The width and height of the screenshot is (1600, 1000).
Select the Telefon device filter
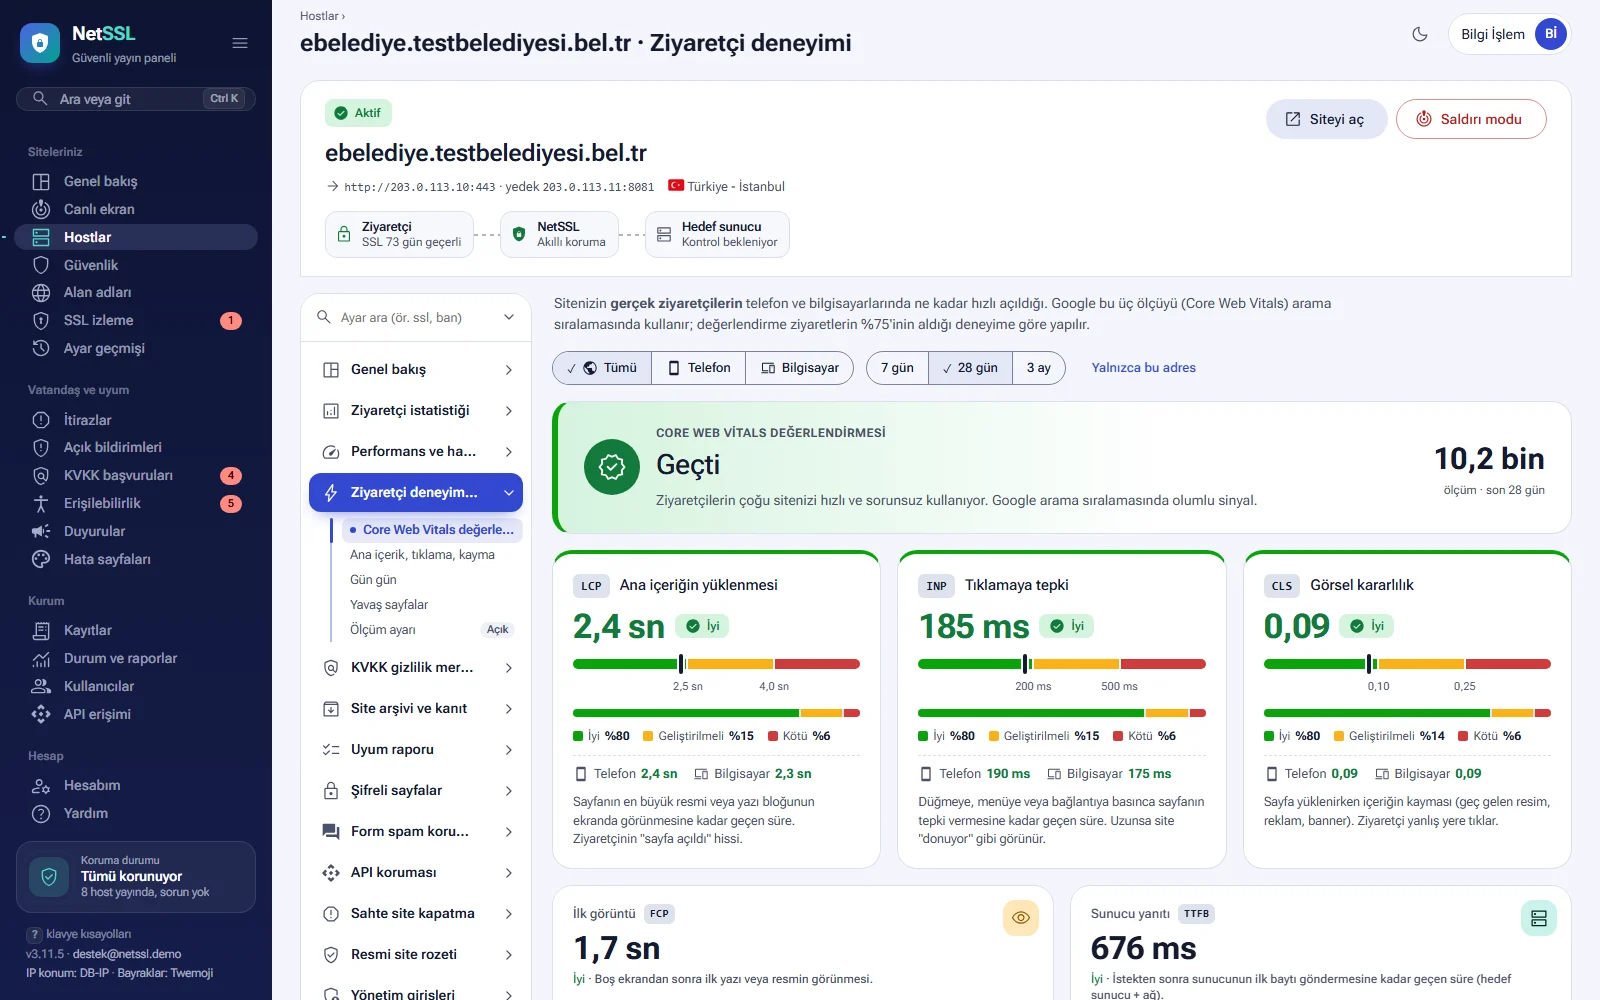[x=699, y=368]
